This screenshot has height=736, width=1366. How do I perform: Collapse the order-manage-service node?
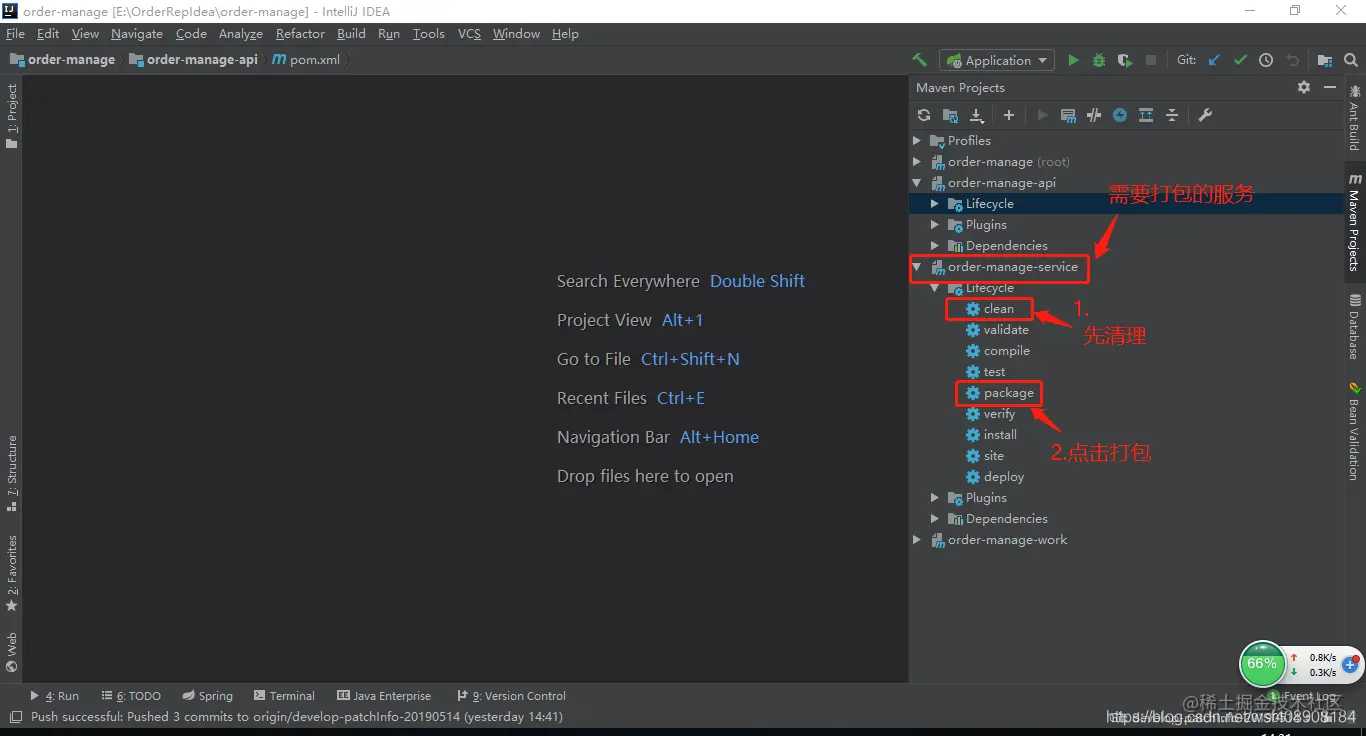pyautogui.click(x=917, y=267)
